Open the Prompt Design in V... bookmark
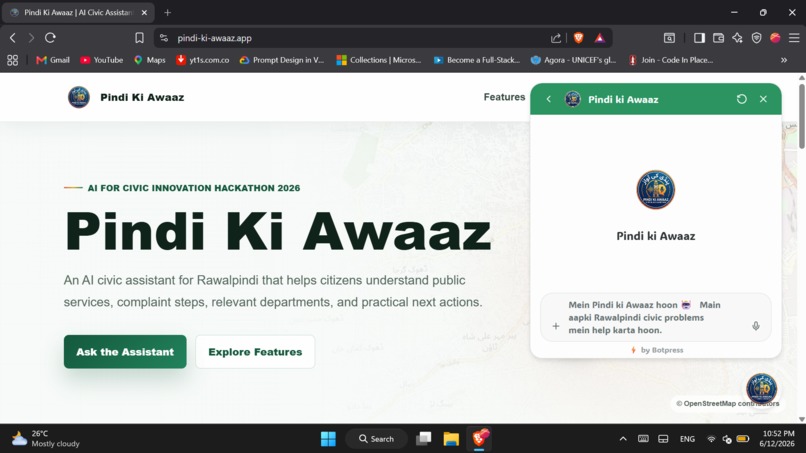The image size is (806, 453). 282,60
